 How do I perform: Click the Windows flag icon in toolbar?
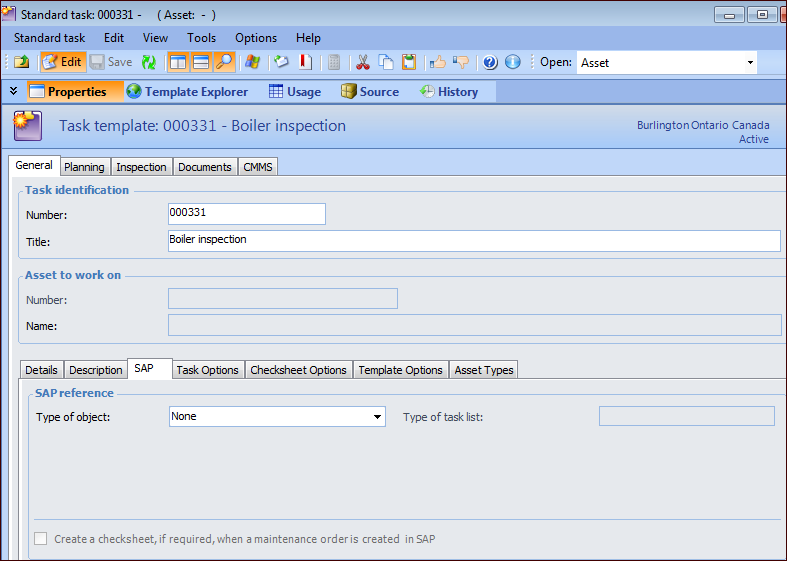click(x=252, y=62)
